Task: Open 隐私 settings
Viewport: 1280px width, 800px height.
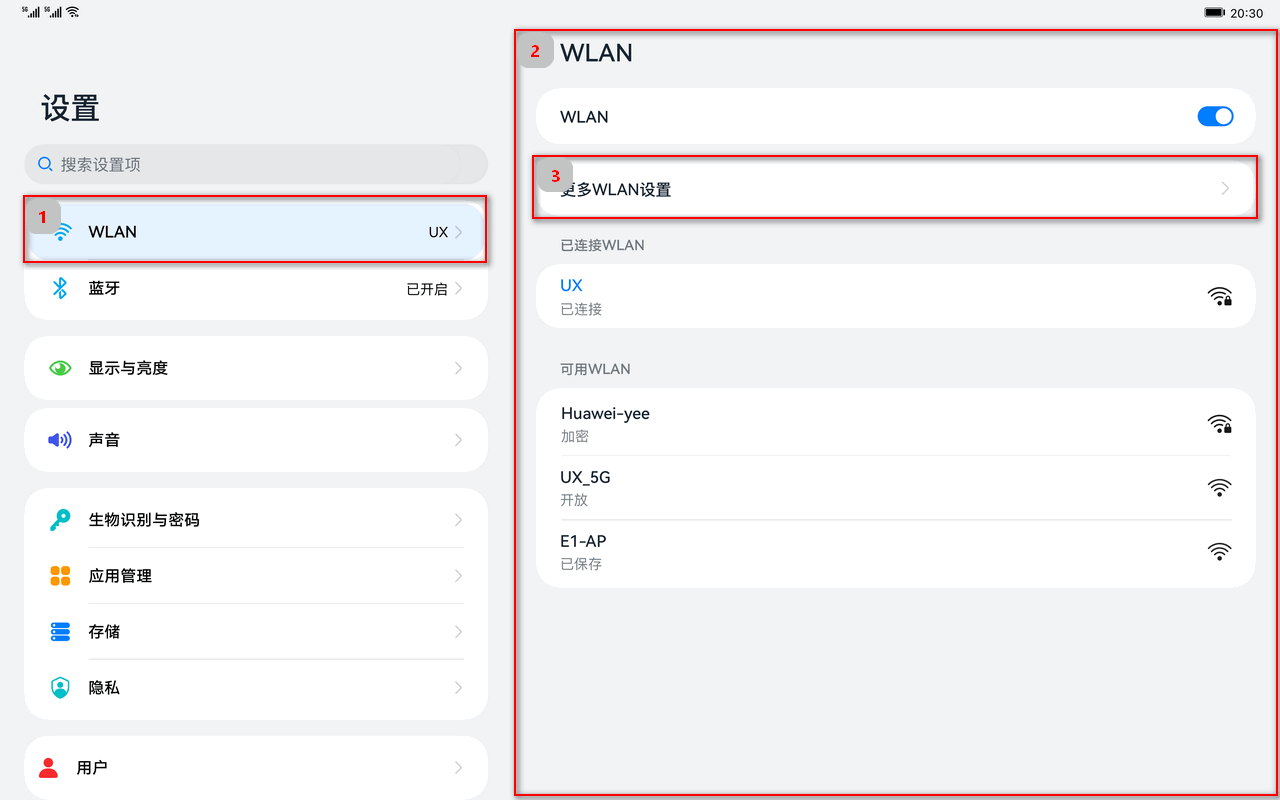Action: click(256, 688)
